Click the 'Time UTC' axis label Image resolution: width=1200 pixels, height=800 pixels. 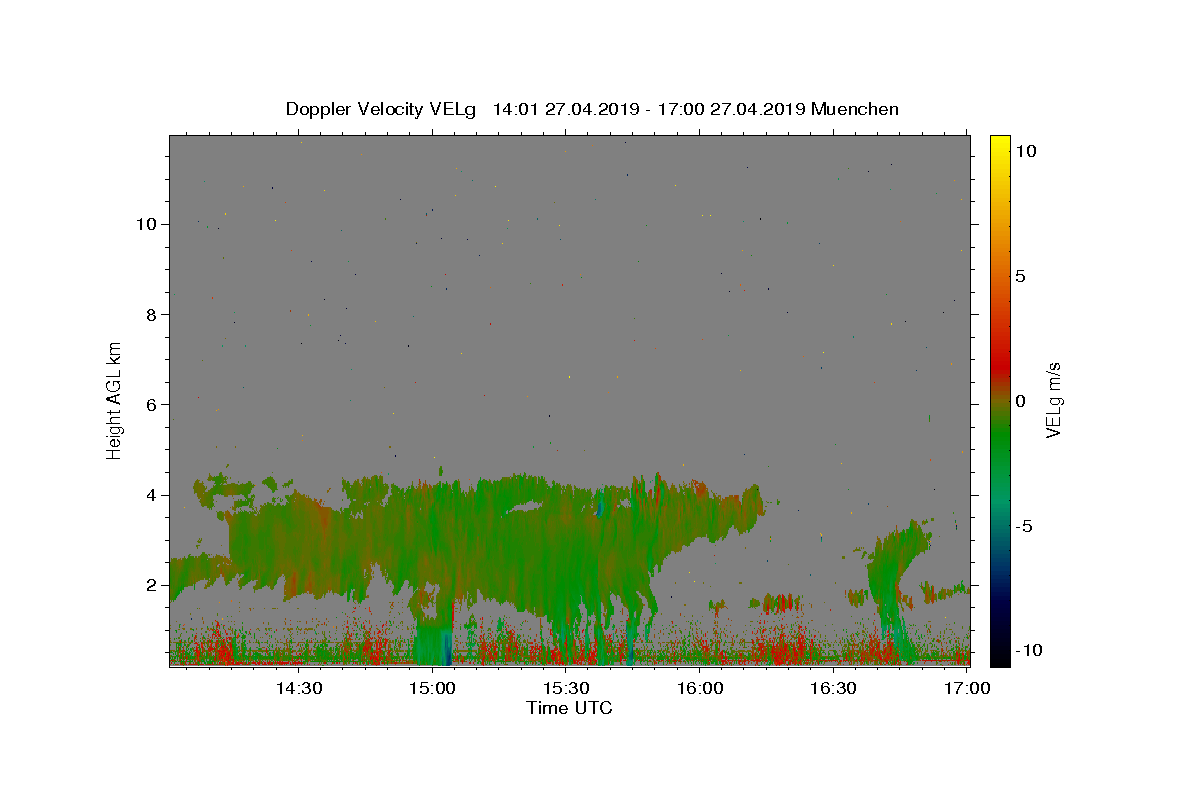coord(569,708)
